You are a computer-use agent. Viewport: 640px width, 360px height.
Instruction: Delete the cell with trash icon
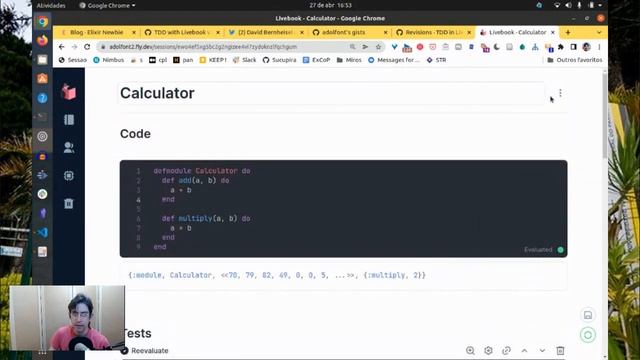coord(560,351)
